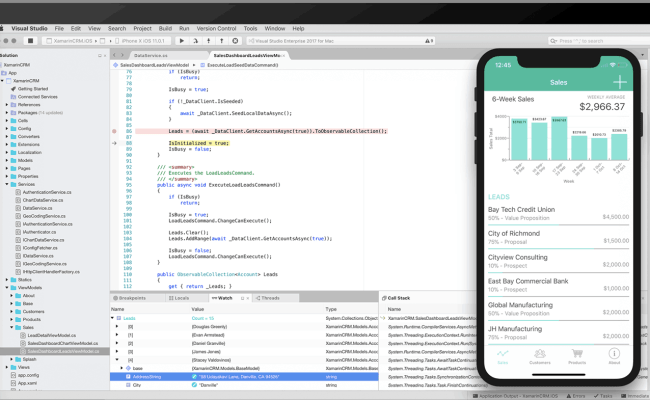Click the magnifier icon in search box
The width and height of the screenshot is (650, 400).
[553, 41]
